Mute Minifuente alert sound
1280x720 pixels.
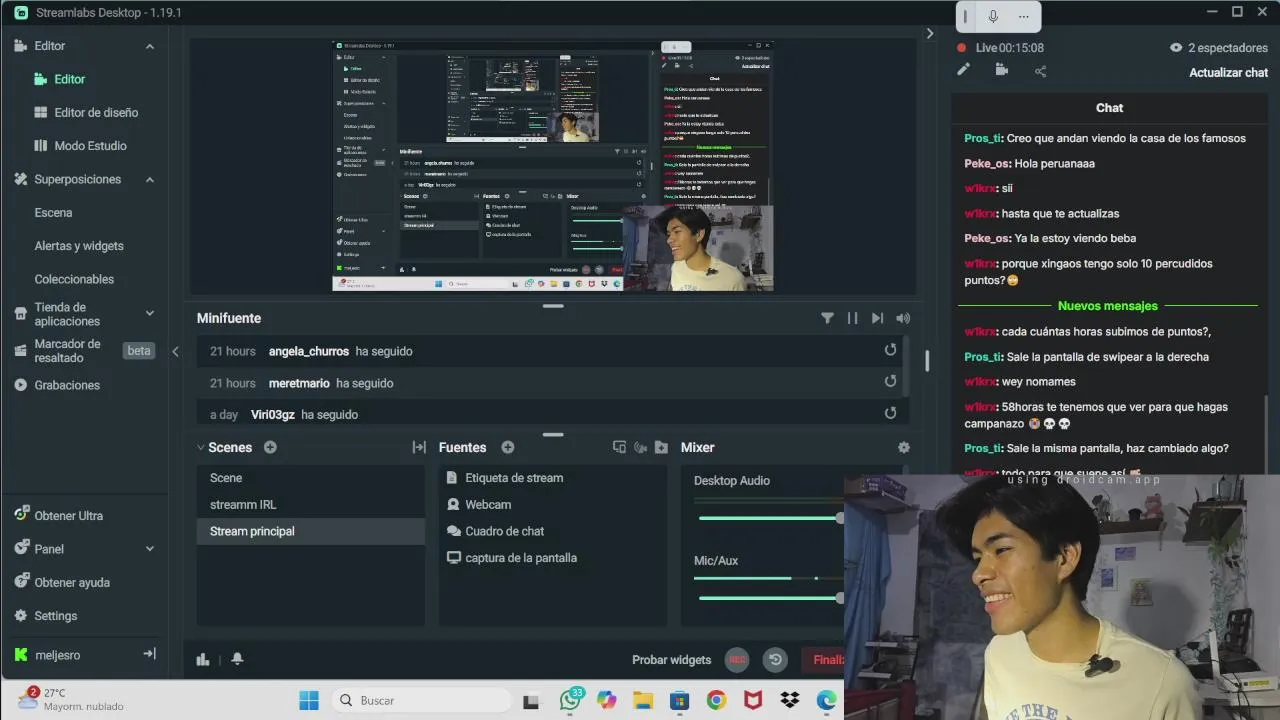point(903,318)
